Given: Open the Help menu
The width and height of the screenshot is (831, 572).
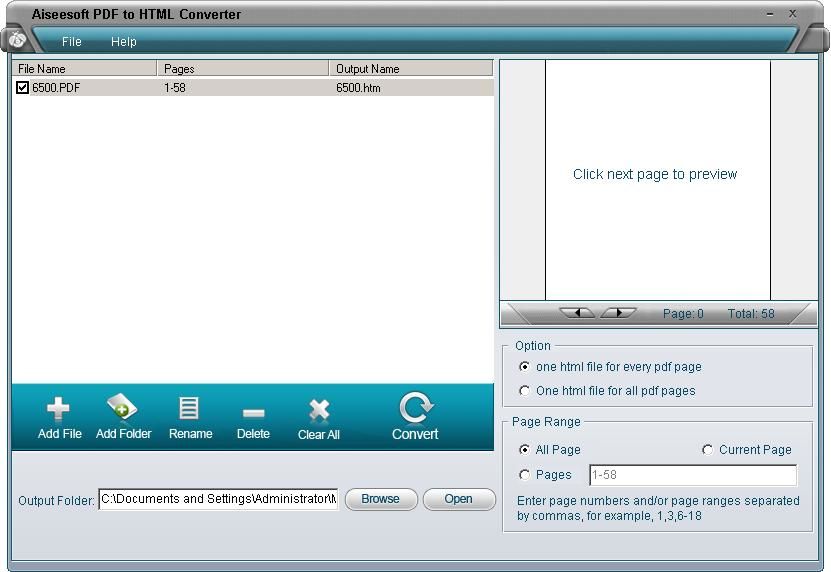Looking at the screenshot, I should [123, 41].
